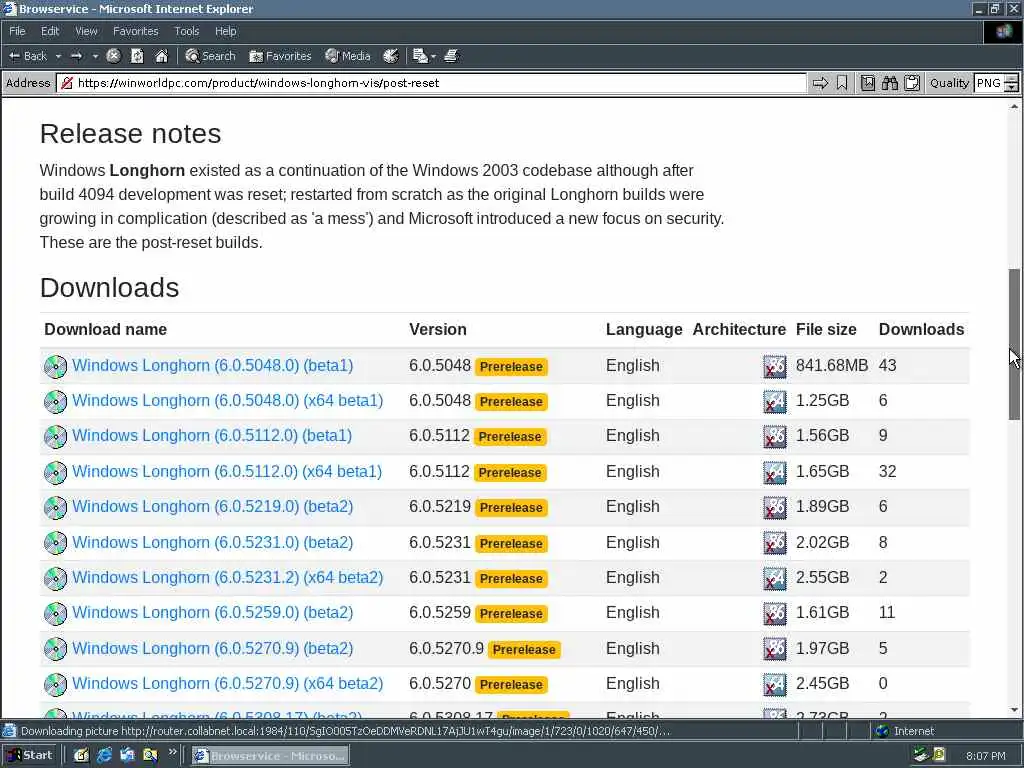Open Windows Longhorn (6.0.5259.0) (beta2) link
The width and height of the screenshot is (1024, 768).
212,613
